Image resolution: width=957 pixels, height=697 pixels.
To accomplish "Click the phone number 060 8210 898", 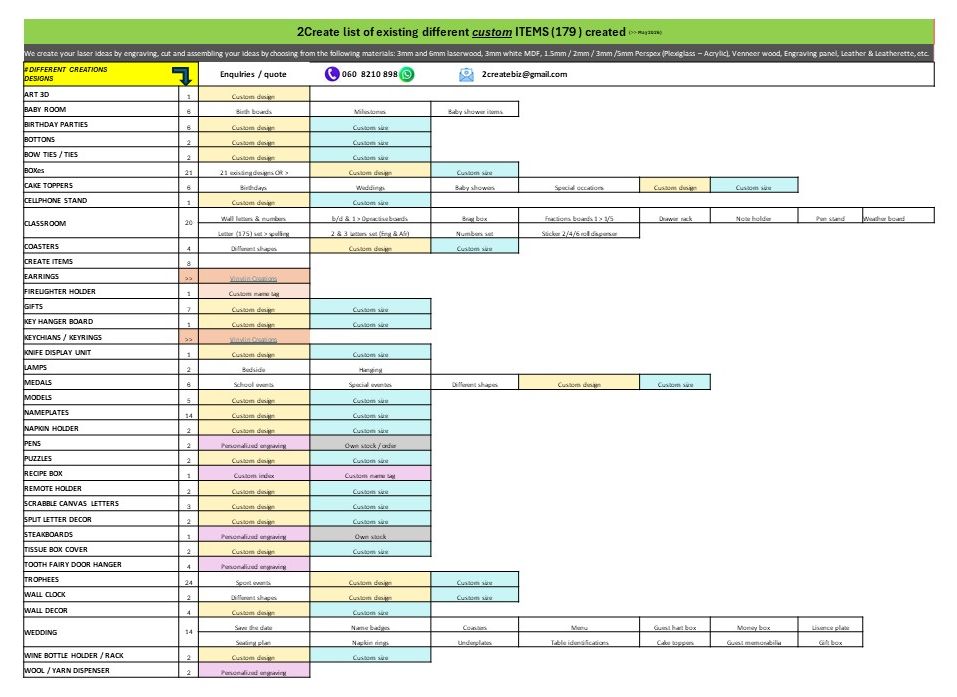I will click(369, 74).
